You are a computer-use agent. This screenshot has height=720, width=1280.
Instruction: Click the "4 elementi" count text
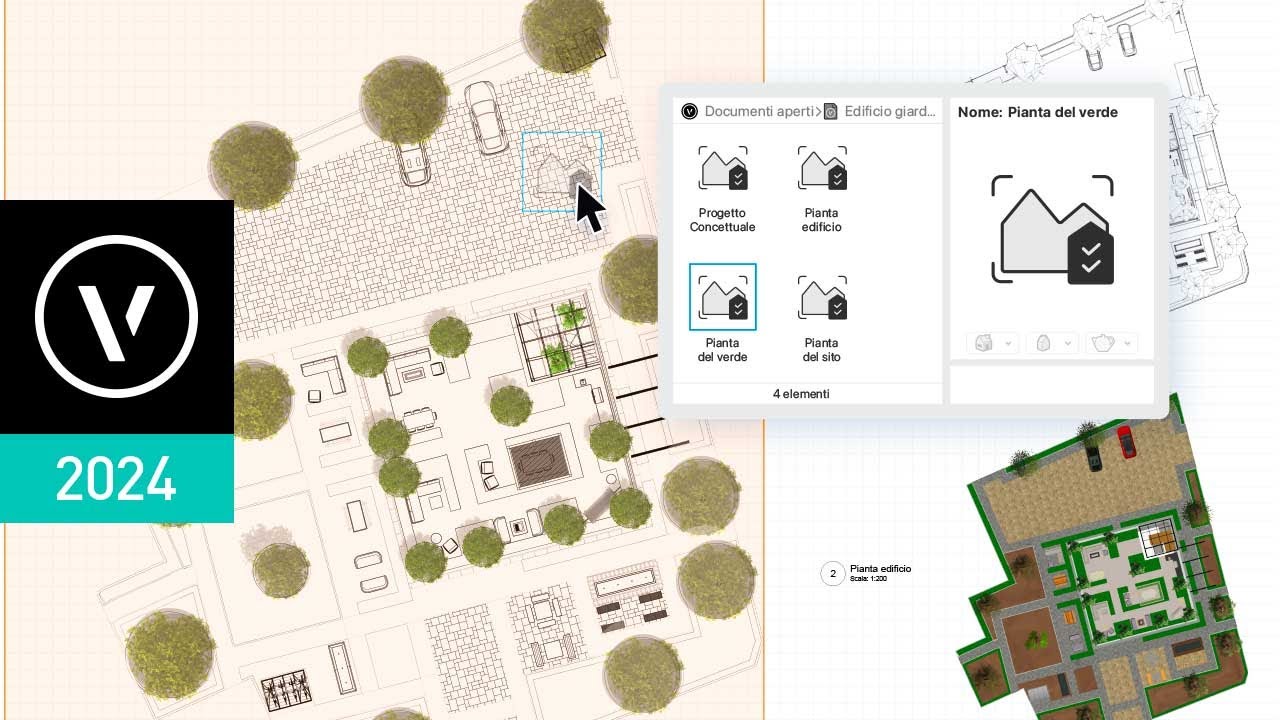tap(801, 394)
